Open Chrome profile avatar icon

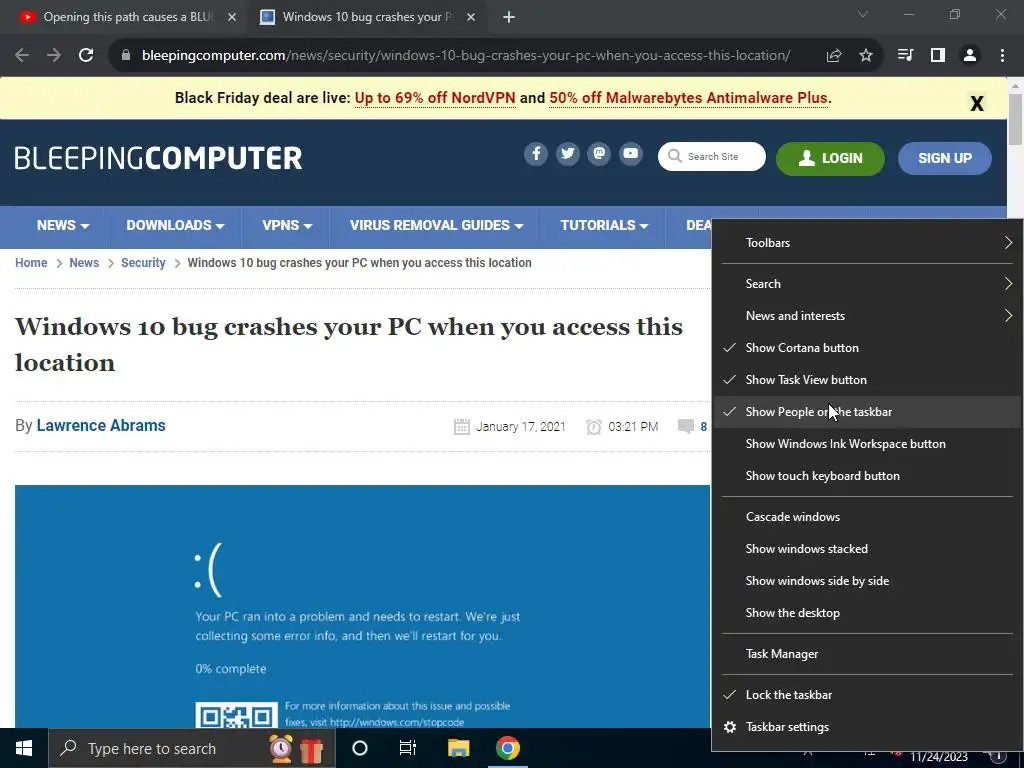[970, 56]
